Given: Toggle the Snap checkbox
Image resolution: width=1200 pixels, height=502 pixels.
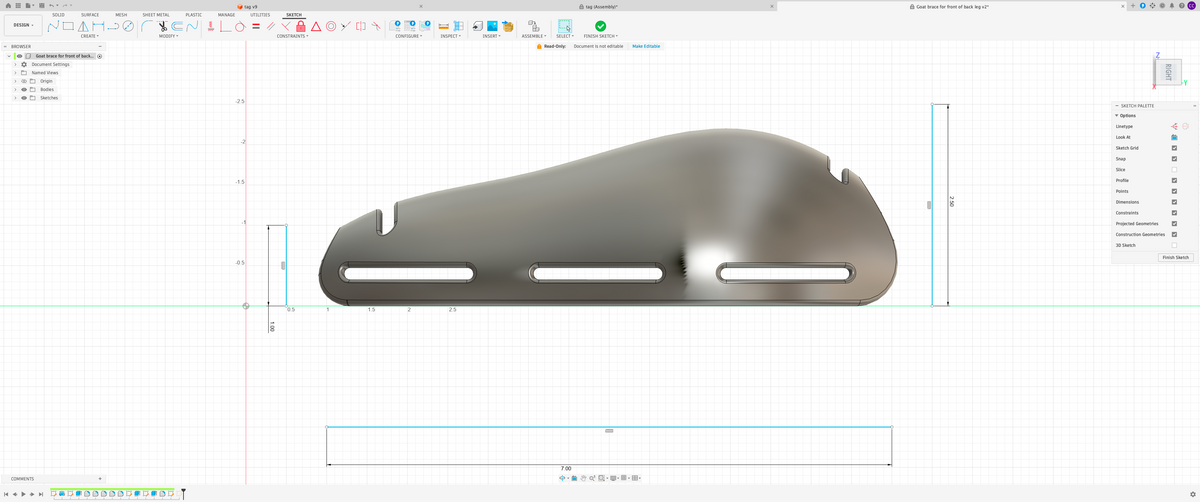Looking at the screenshot, I should (x=1174, y=159).
